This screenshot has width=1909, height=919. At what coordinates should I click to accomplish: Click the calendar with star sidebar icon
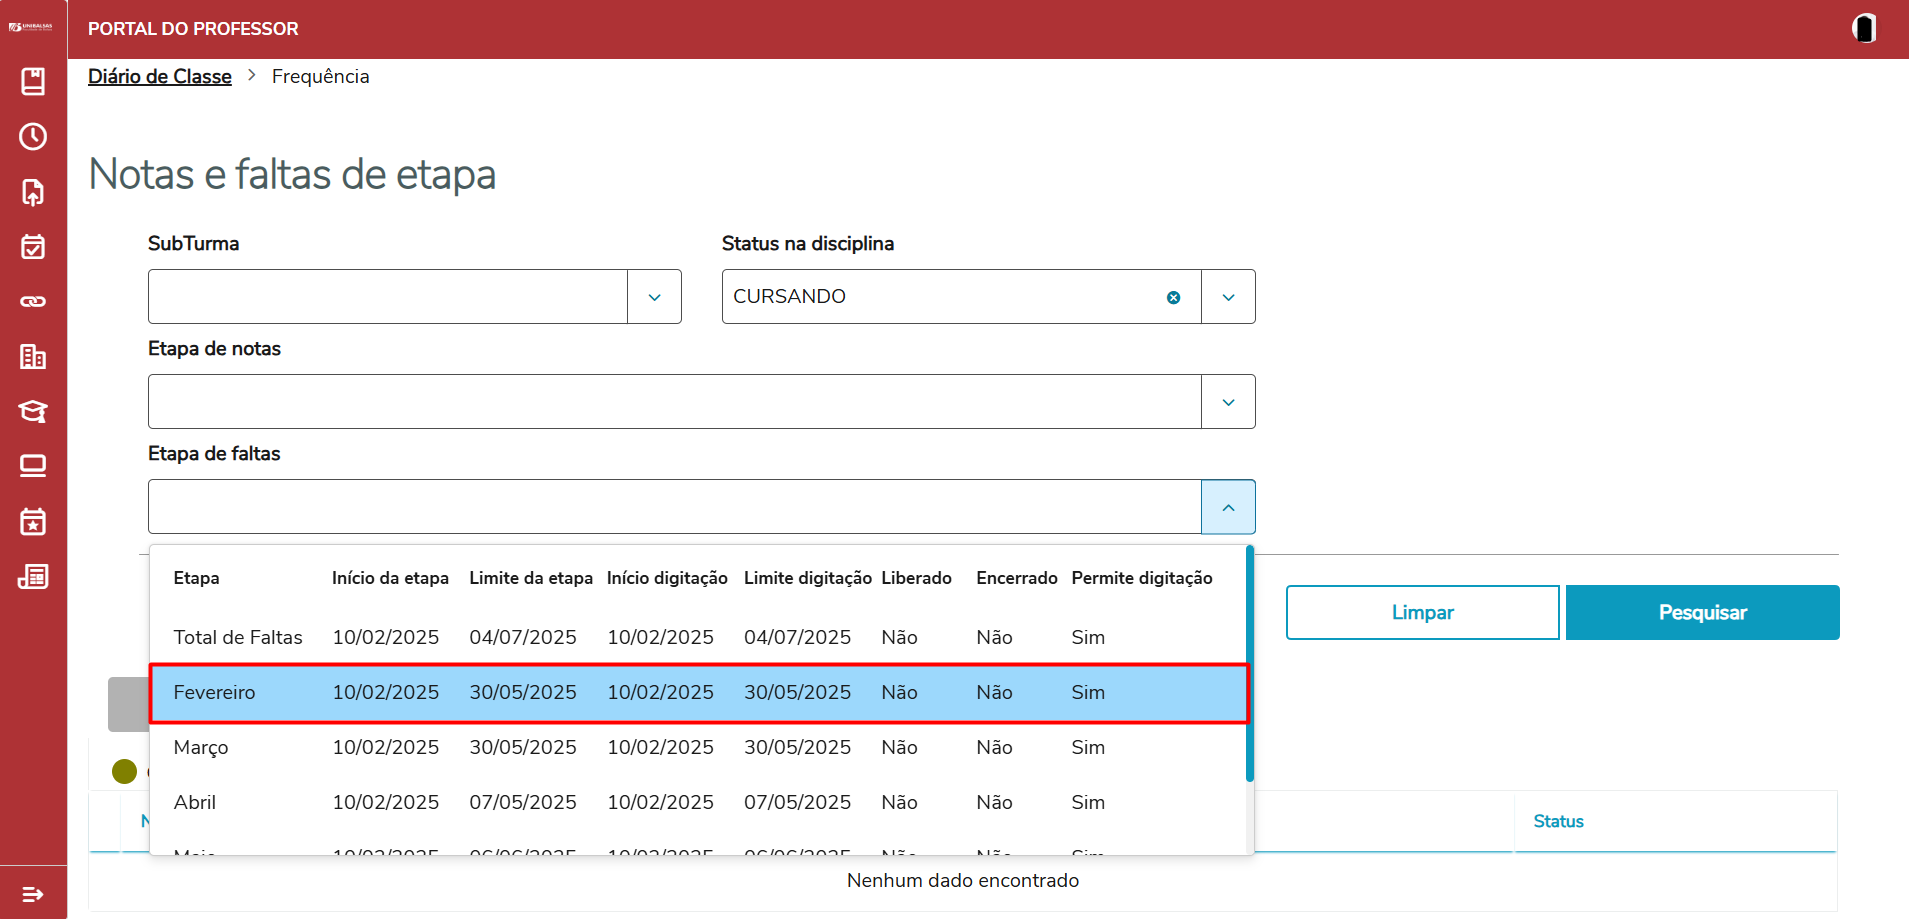(33, 522)
